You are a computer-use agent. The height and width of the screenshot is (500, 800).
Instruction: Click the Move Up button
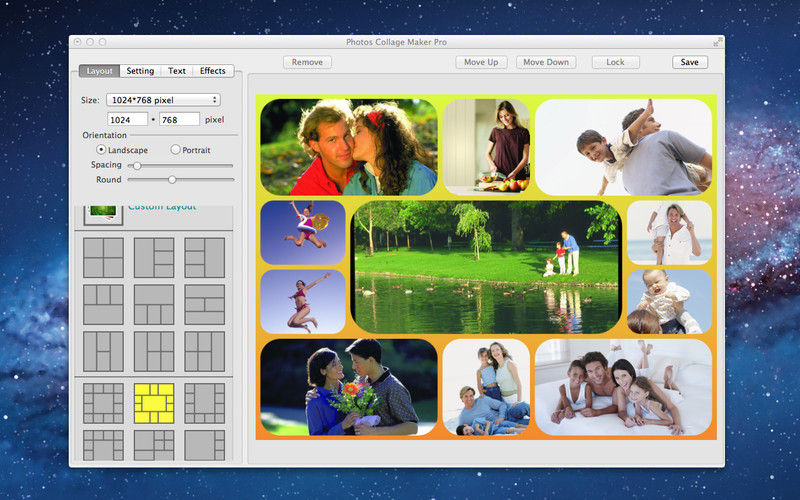pos(481,62)
